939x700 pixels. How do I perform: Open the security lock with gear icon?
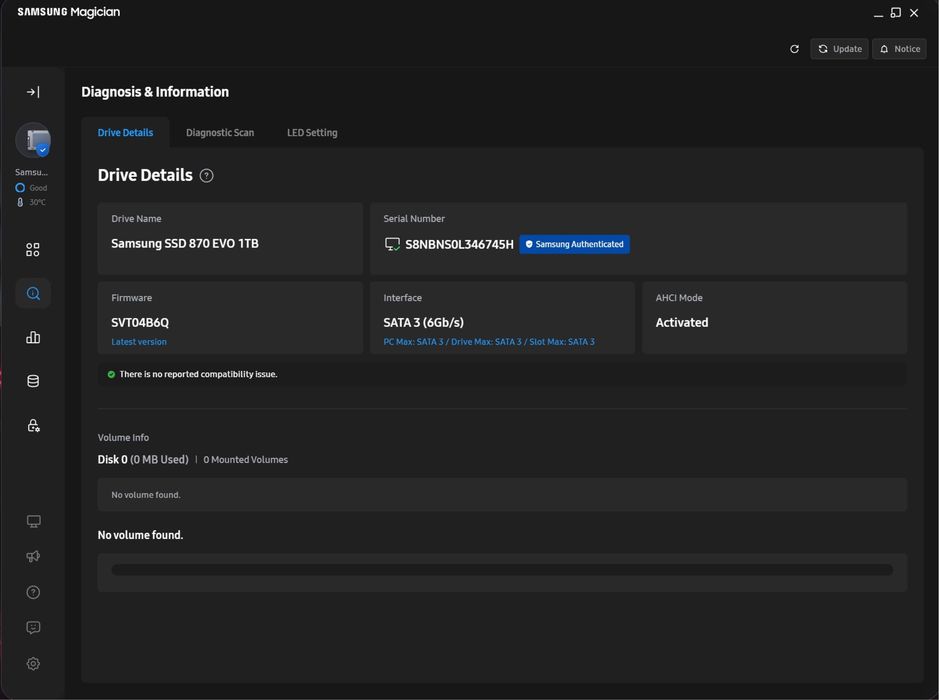click(x=33, y=425)
